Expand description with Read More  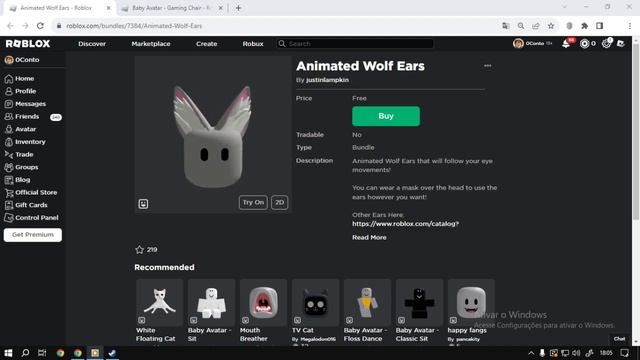(369, 237)
